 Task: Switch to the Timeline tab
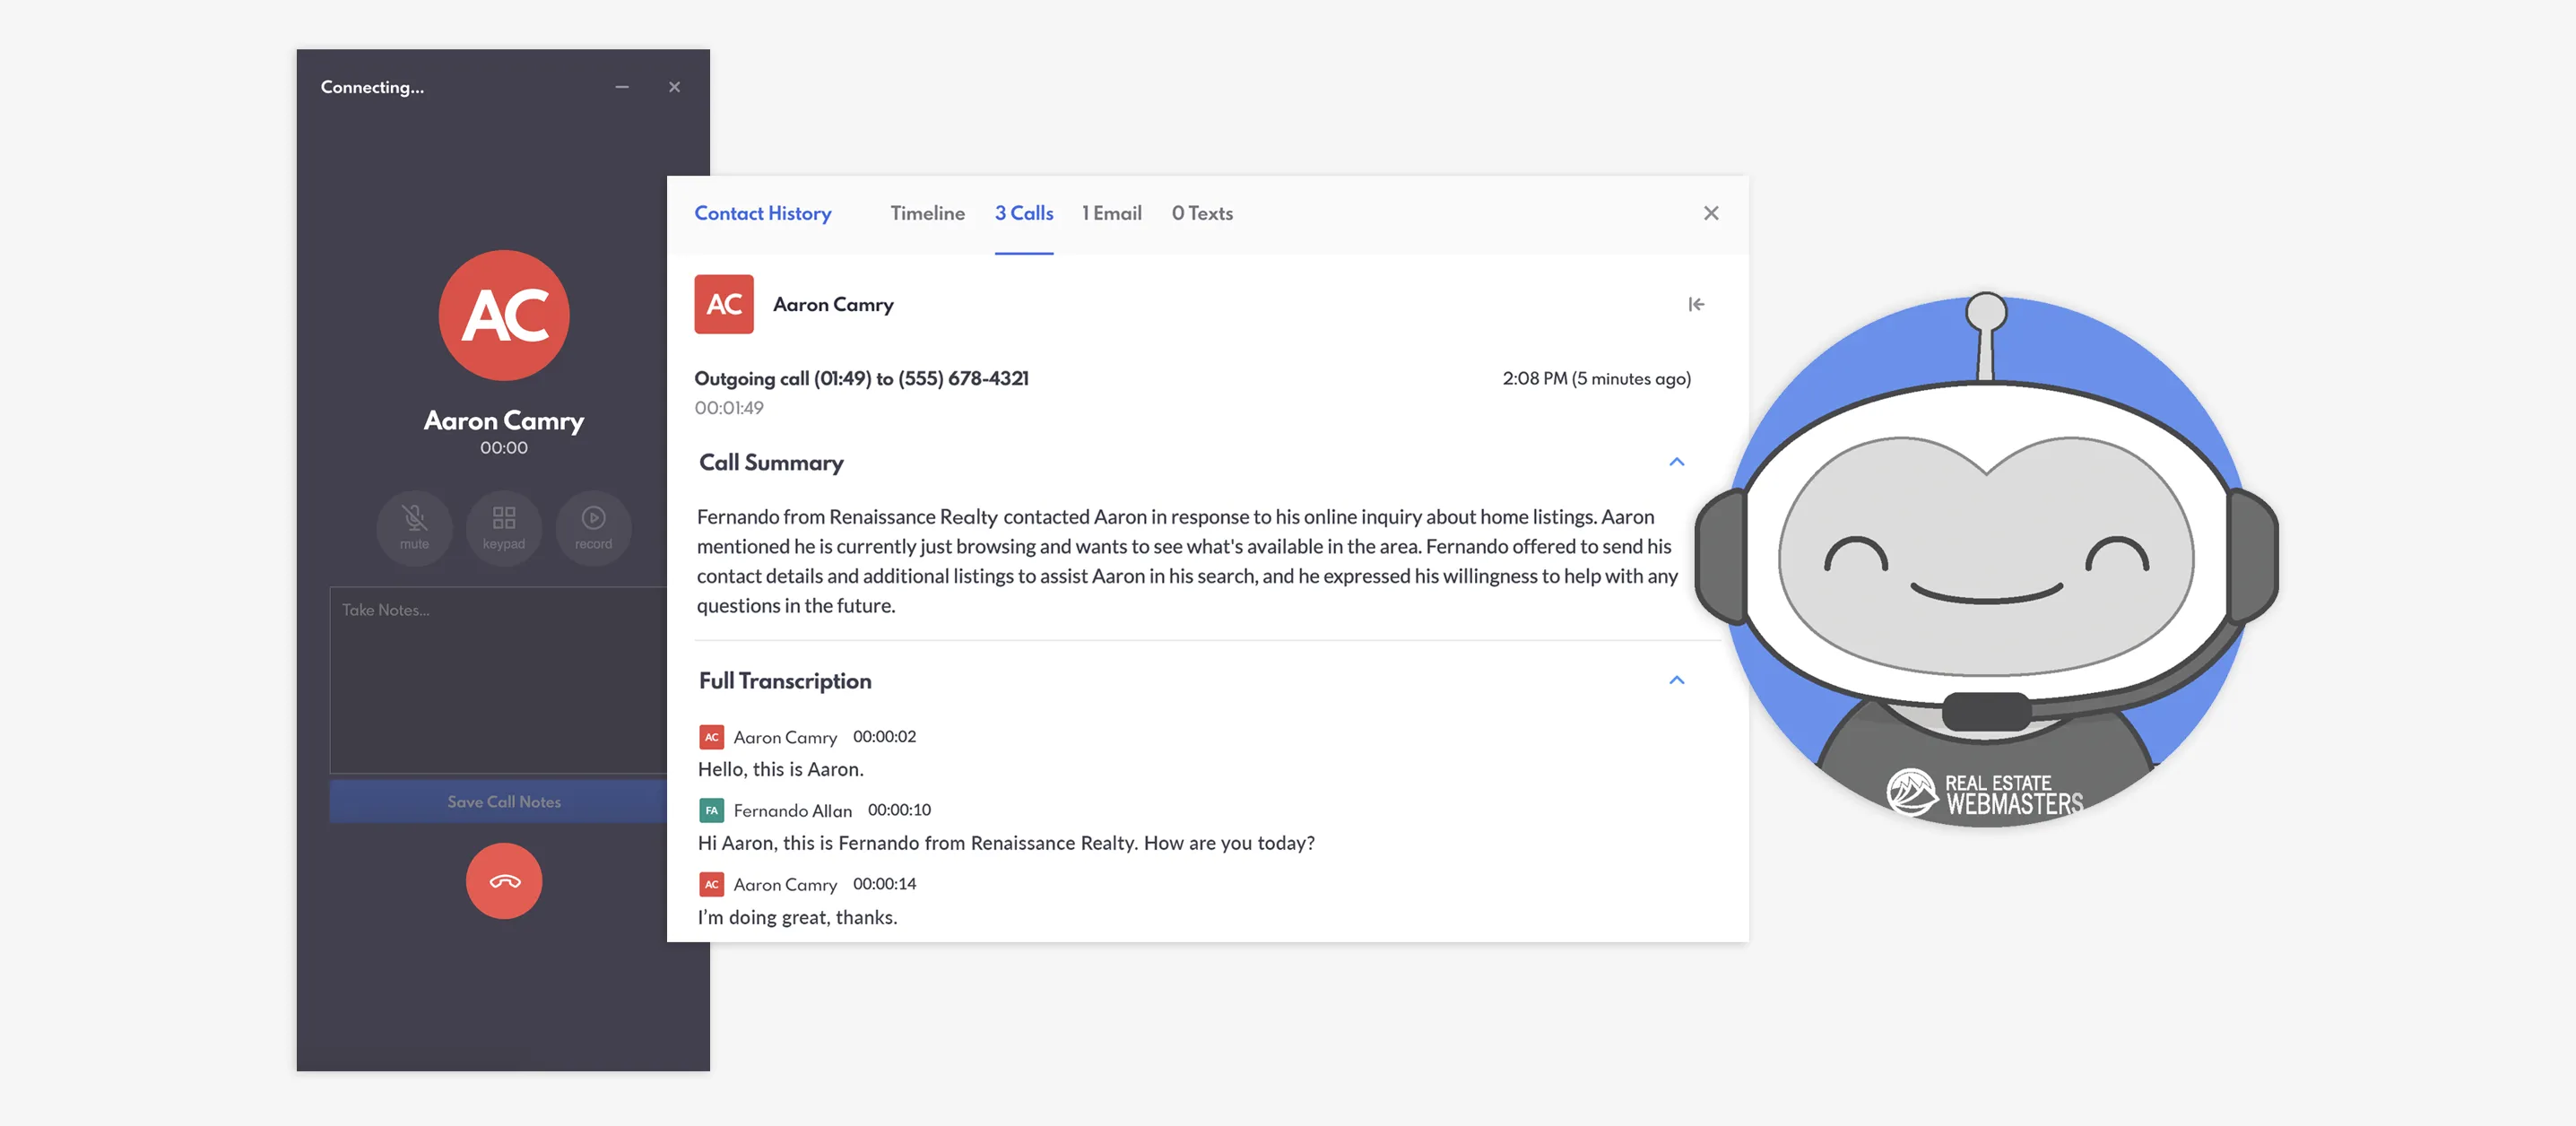[927, 213]
